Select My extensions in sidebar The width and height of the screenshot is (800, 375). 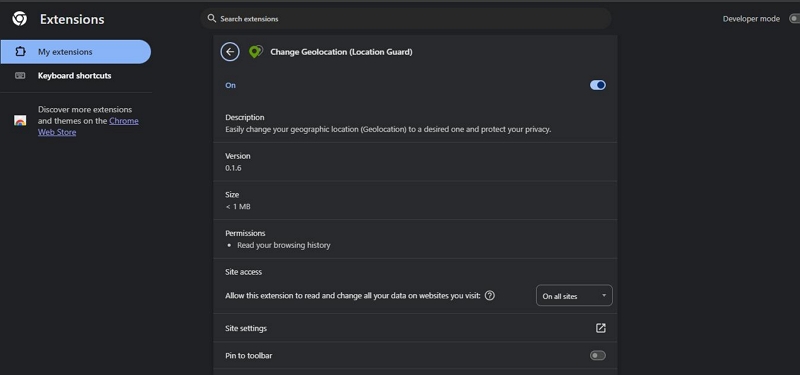coord(76,52)
